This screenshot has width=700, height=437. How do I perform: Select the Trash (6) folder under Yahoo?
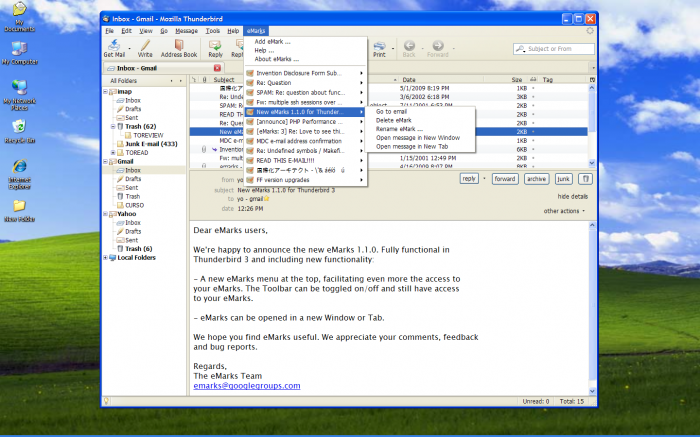point(138,249)
